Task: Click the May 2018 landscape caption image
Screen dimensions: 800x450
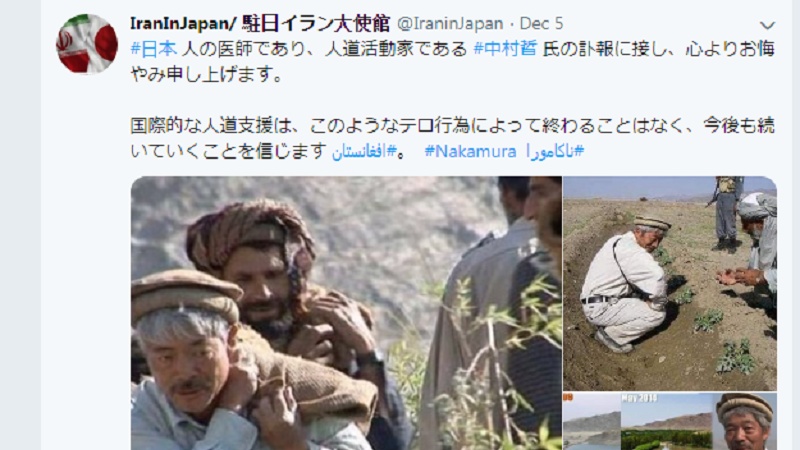Action: coord(666,421)
